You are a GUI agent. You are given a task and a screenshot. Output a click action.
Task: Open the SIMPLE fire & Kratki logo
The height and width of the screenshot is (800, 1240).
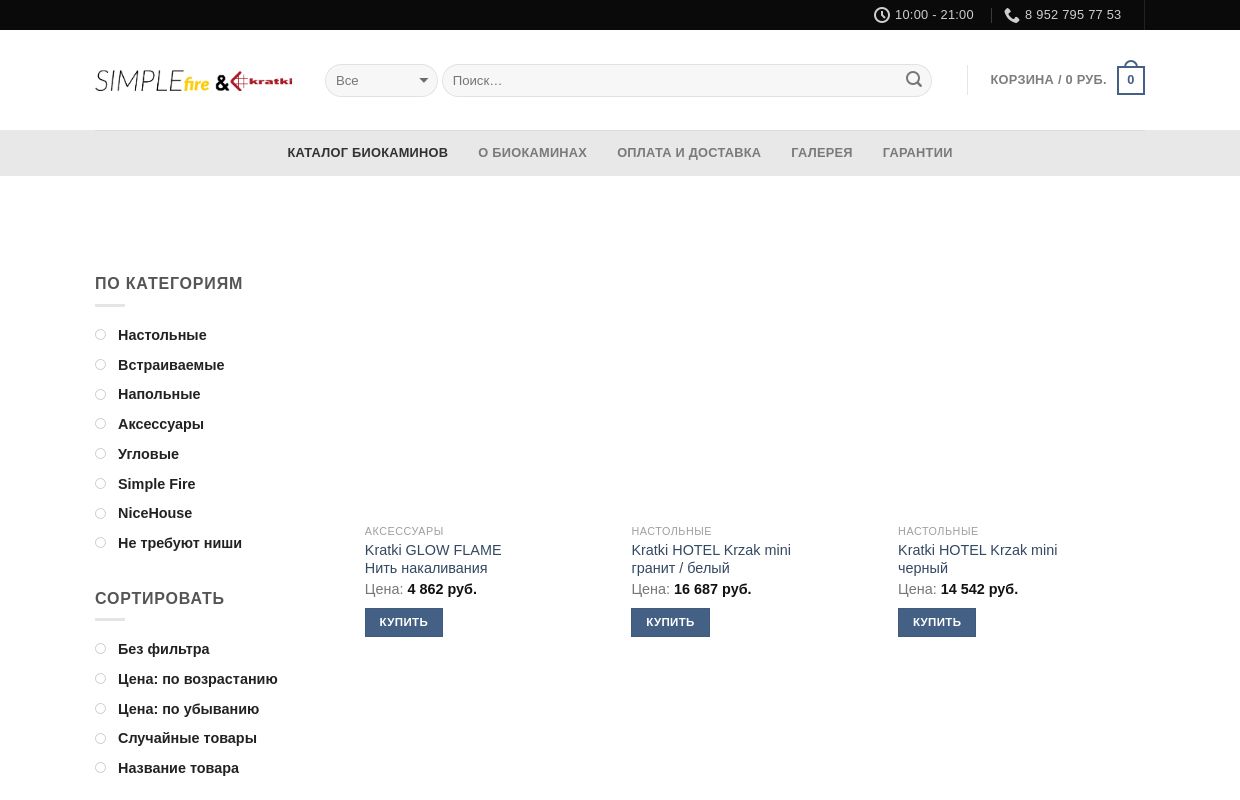194,81
